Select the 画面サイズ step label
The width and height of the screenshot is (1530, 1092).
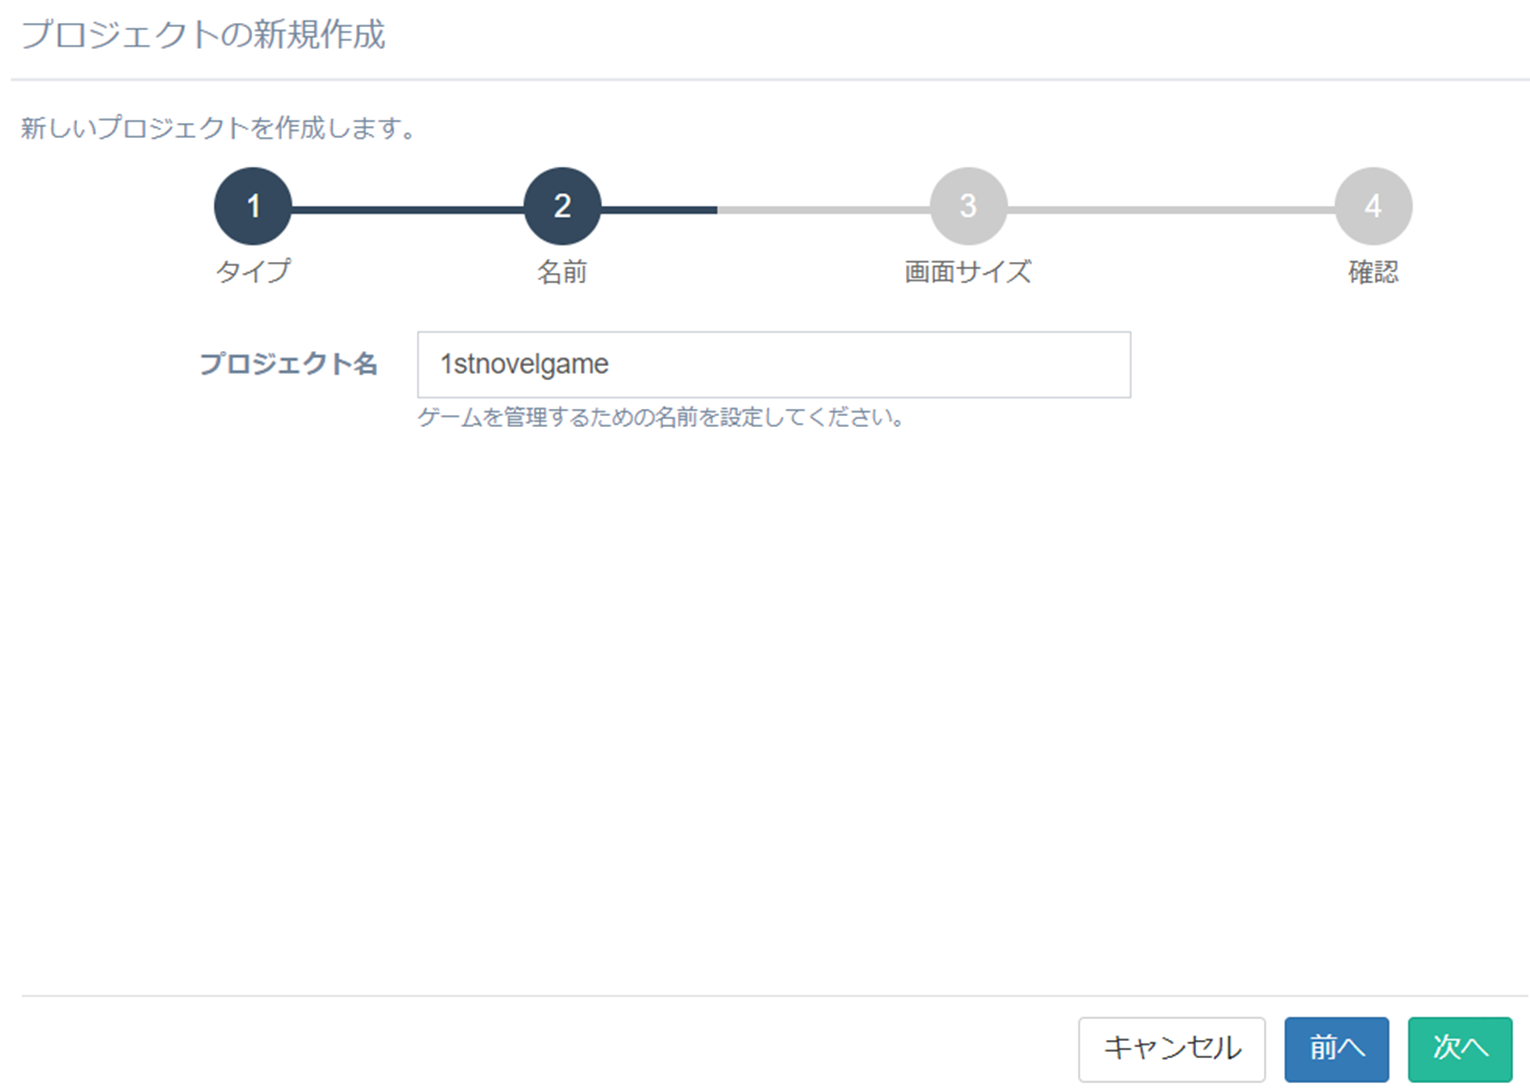coord(966,271)
